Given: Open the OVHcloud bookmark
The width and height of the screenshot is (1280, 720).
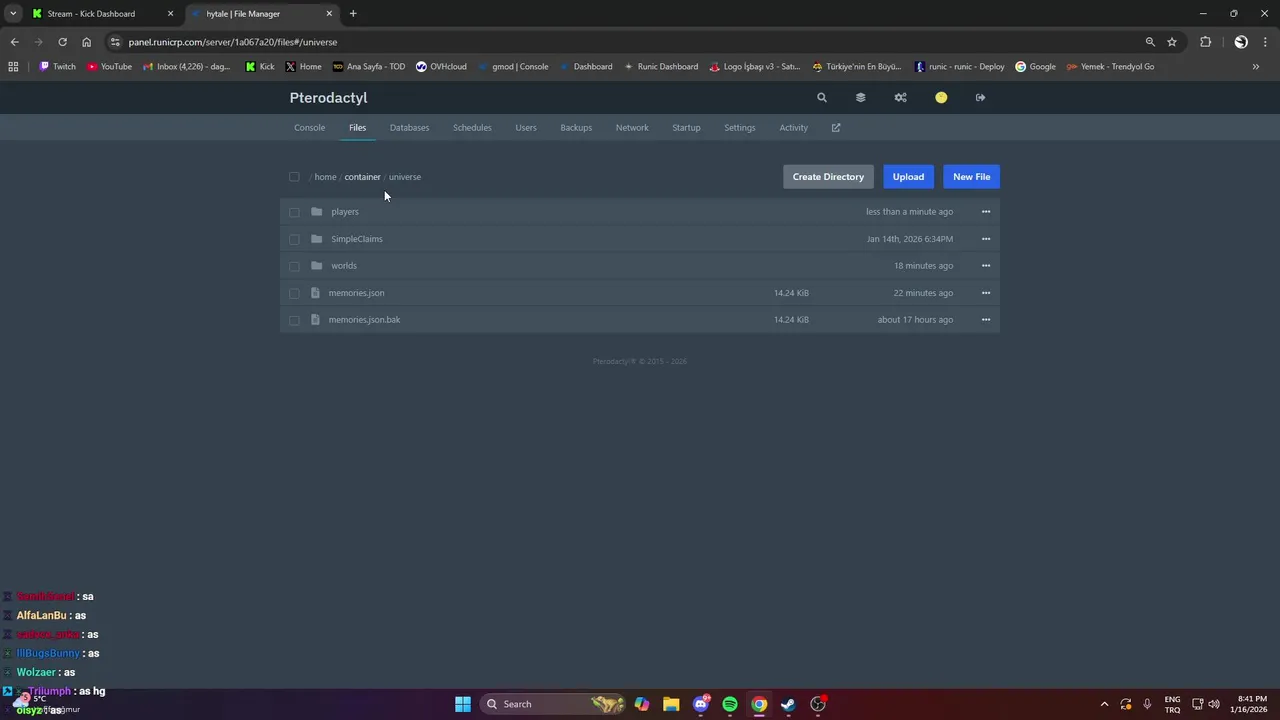Looking at the screenshot, I should pos(441,67).
